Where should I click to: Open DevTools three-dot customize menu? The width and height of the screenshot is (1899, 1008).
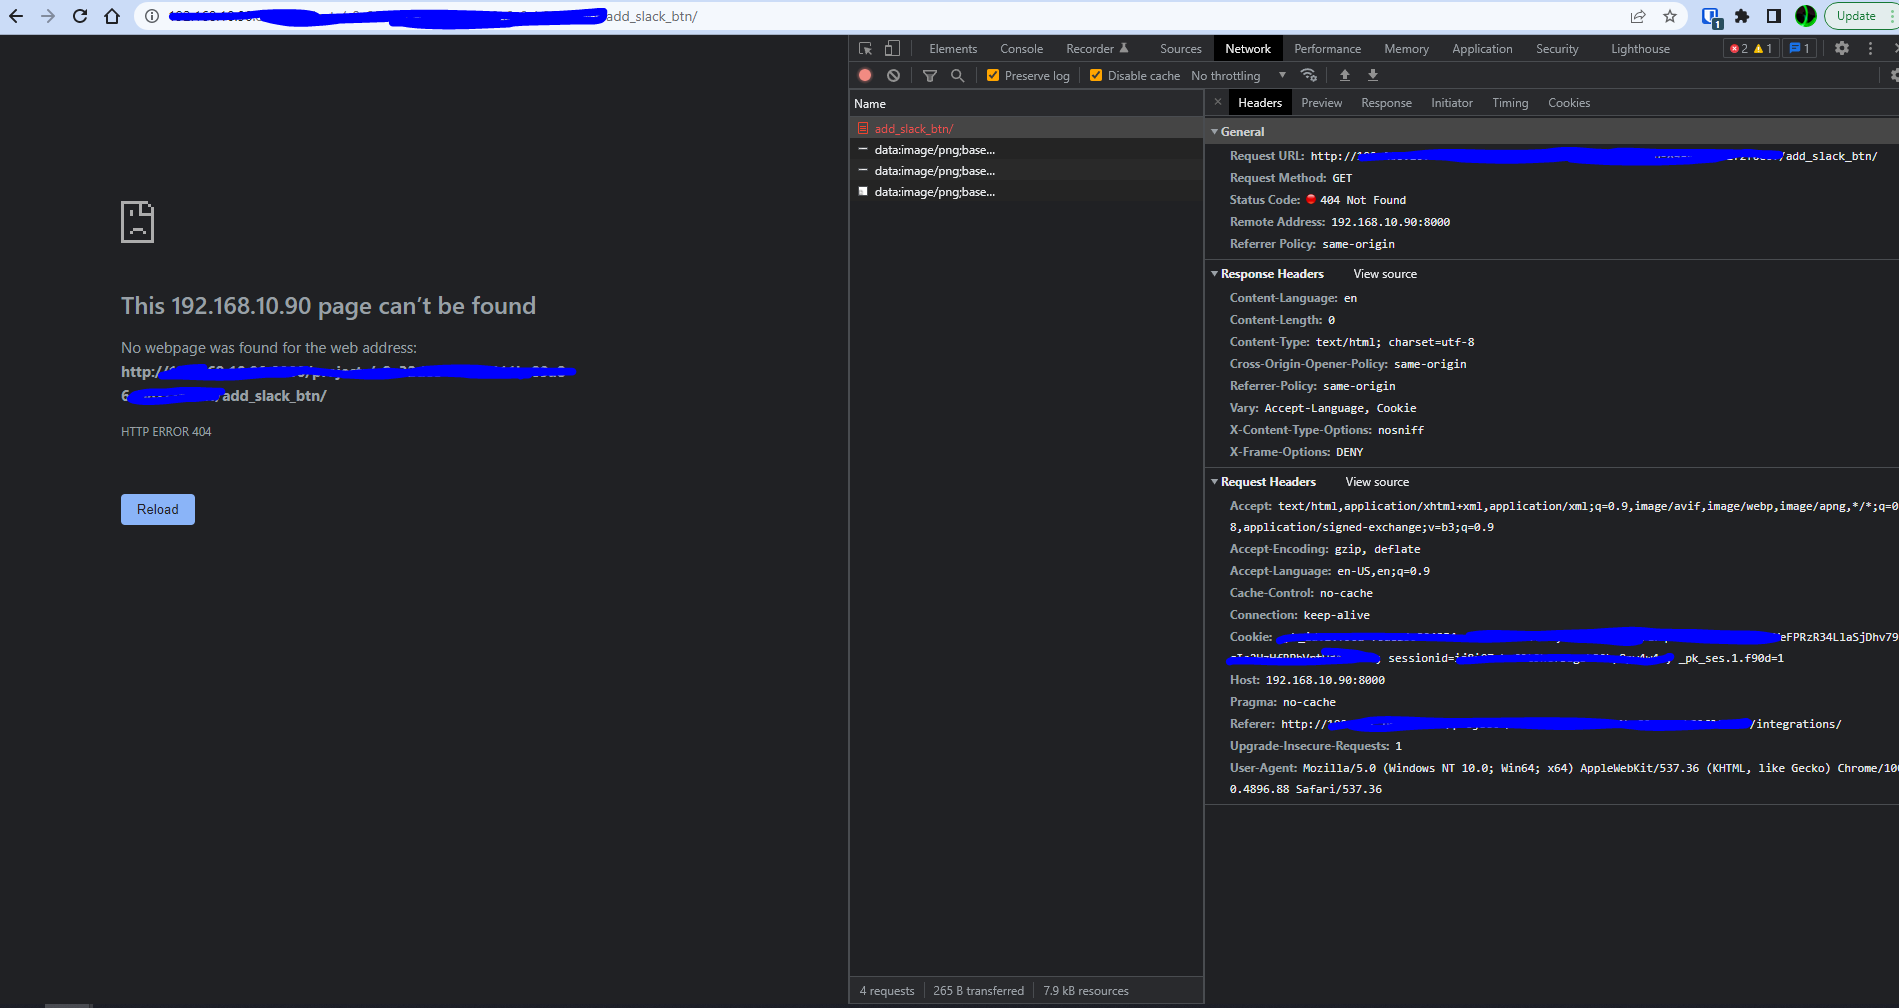[1871, 48]
